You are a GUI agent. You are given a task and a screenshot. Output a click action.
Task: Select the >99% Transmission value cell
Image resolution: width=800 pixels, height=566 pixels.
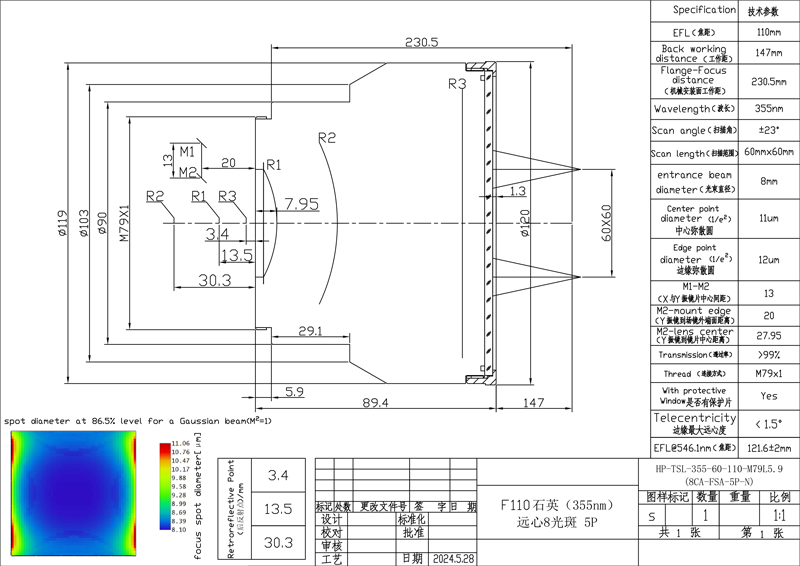pos(767,354)
